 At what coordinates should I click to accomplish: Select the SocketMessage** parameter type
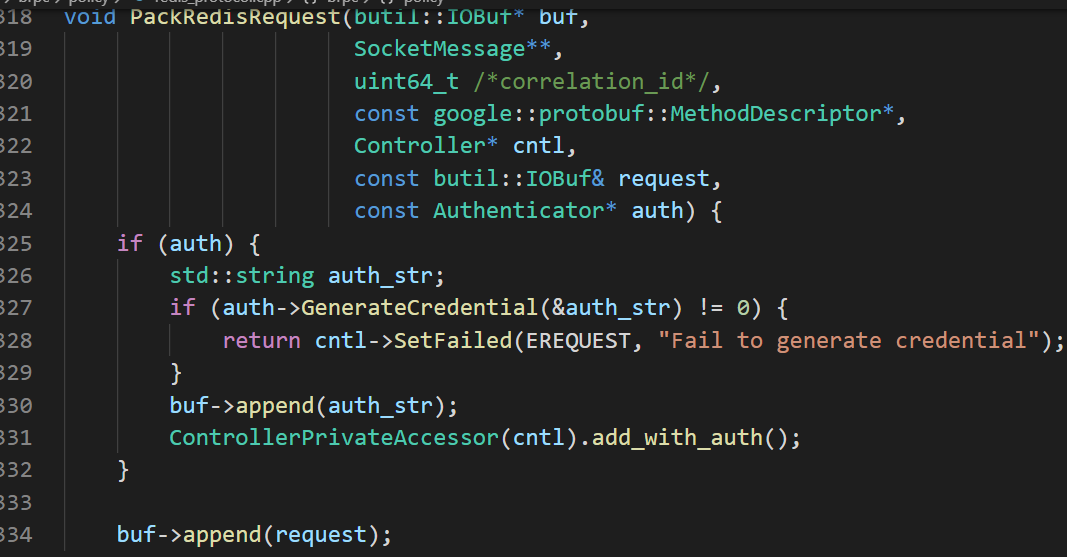(453, 49)
